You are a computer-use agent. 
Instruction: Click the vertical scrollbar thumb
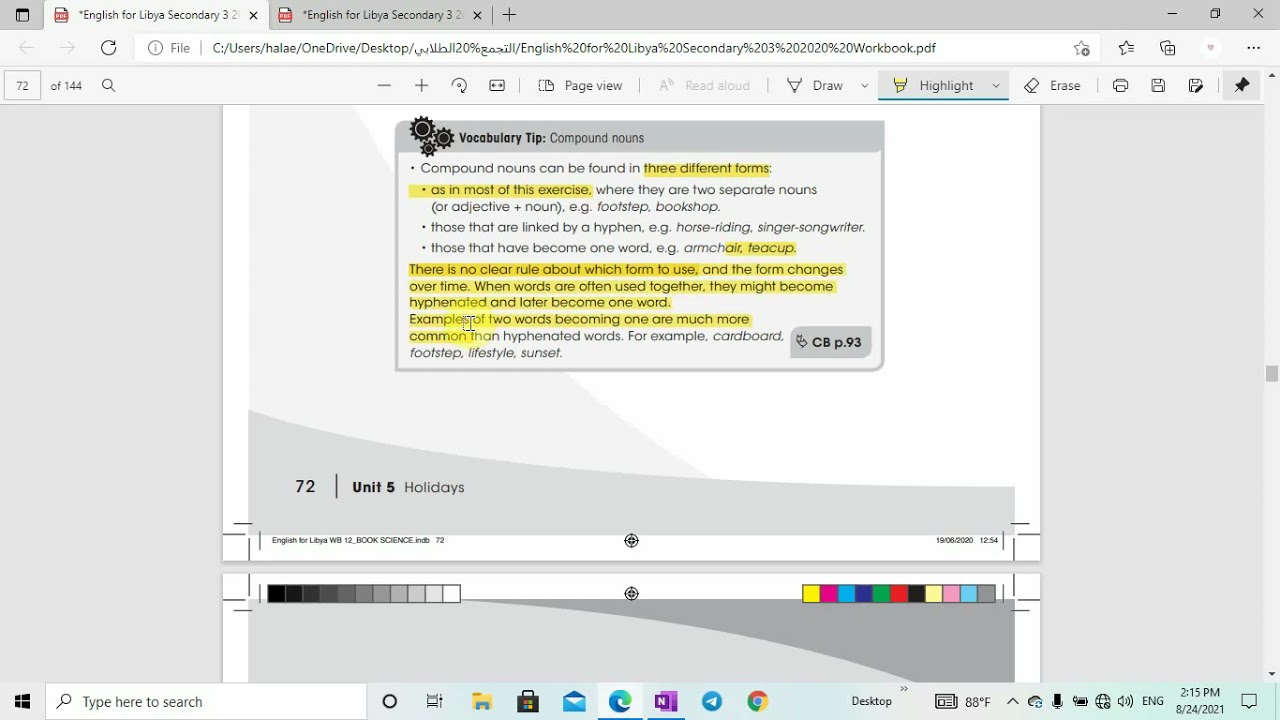[1271, 373]
